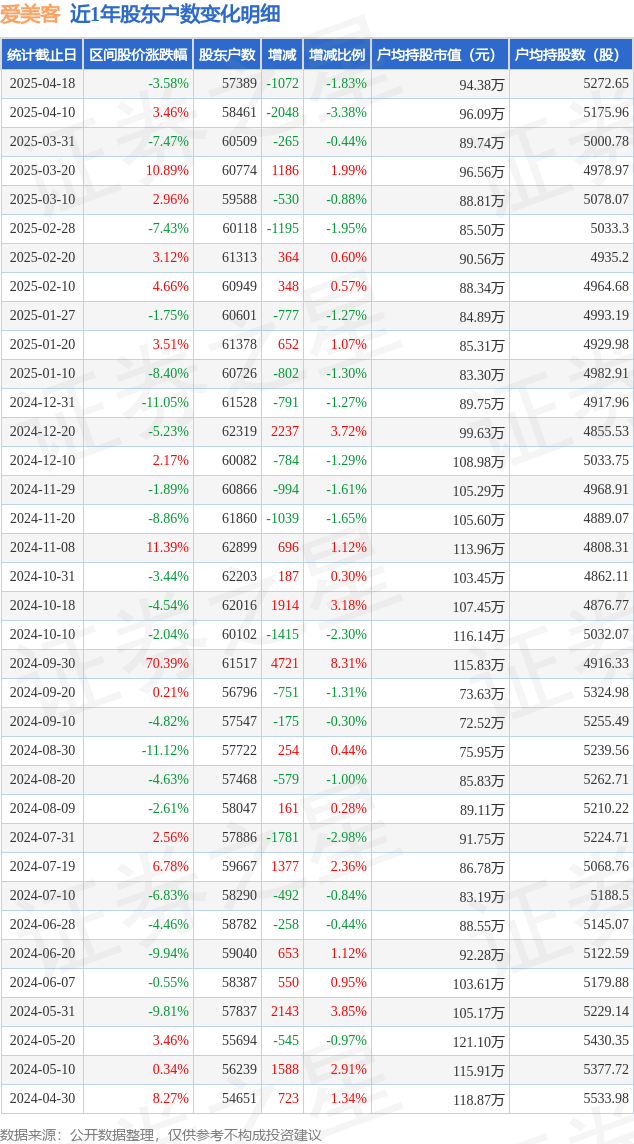Click the 增减 column header
Viewport: 634px width, 1144px height.
[x=282, y=55]
